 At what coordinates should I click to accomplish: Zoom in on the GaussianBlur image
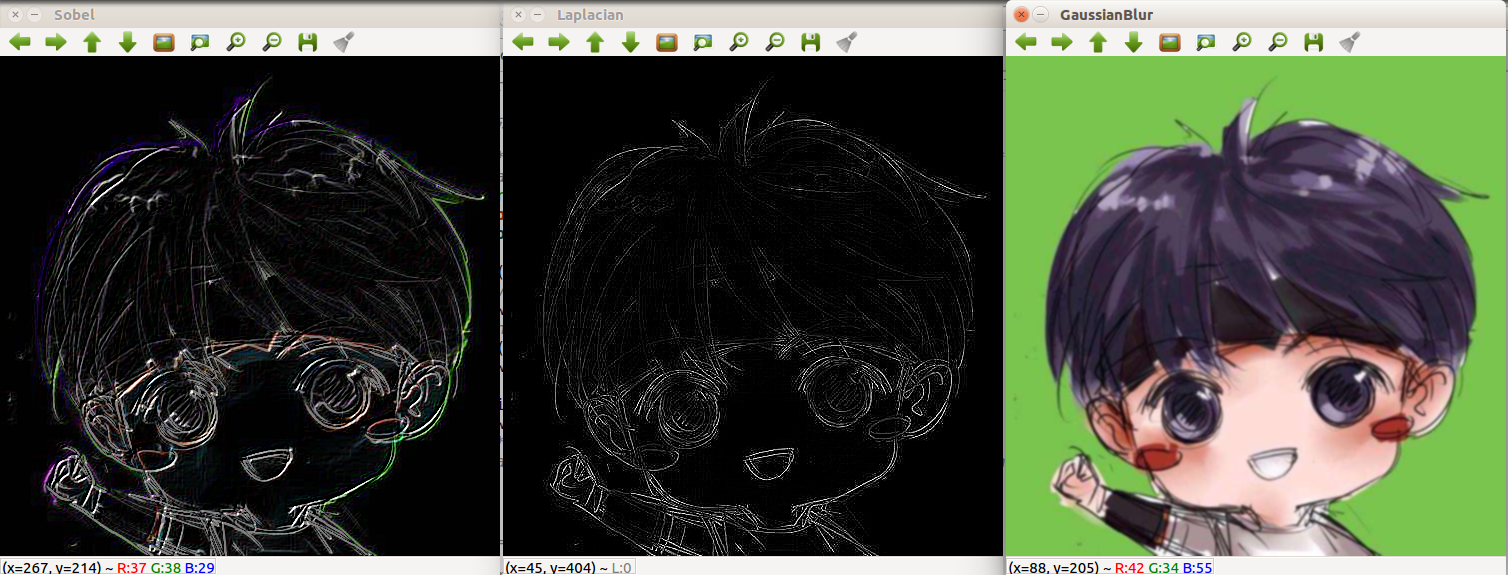coord(1242,42)
